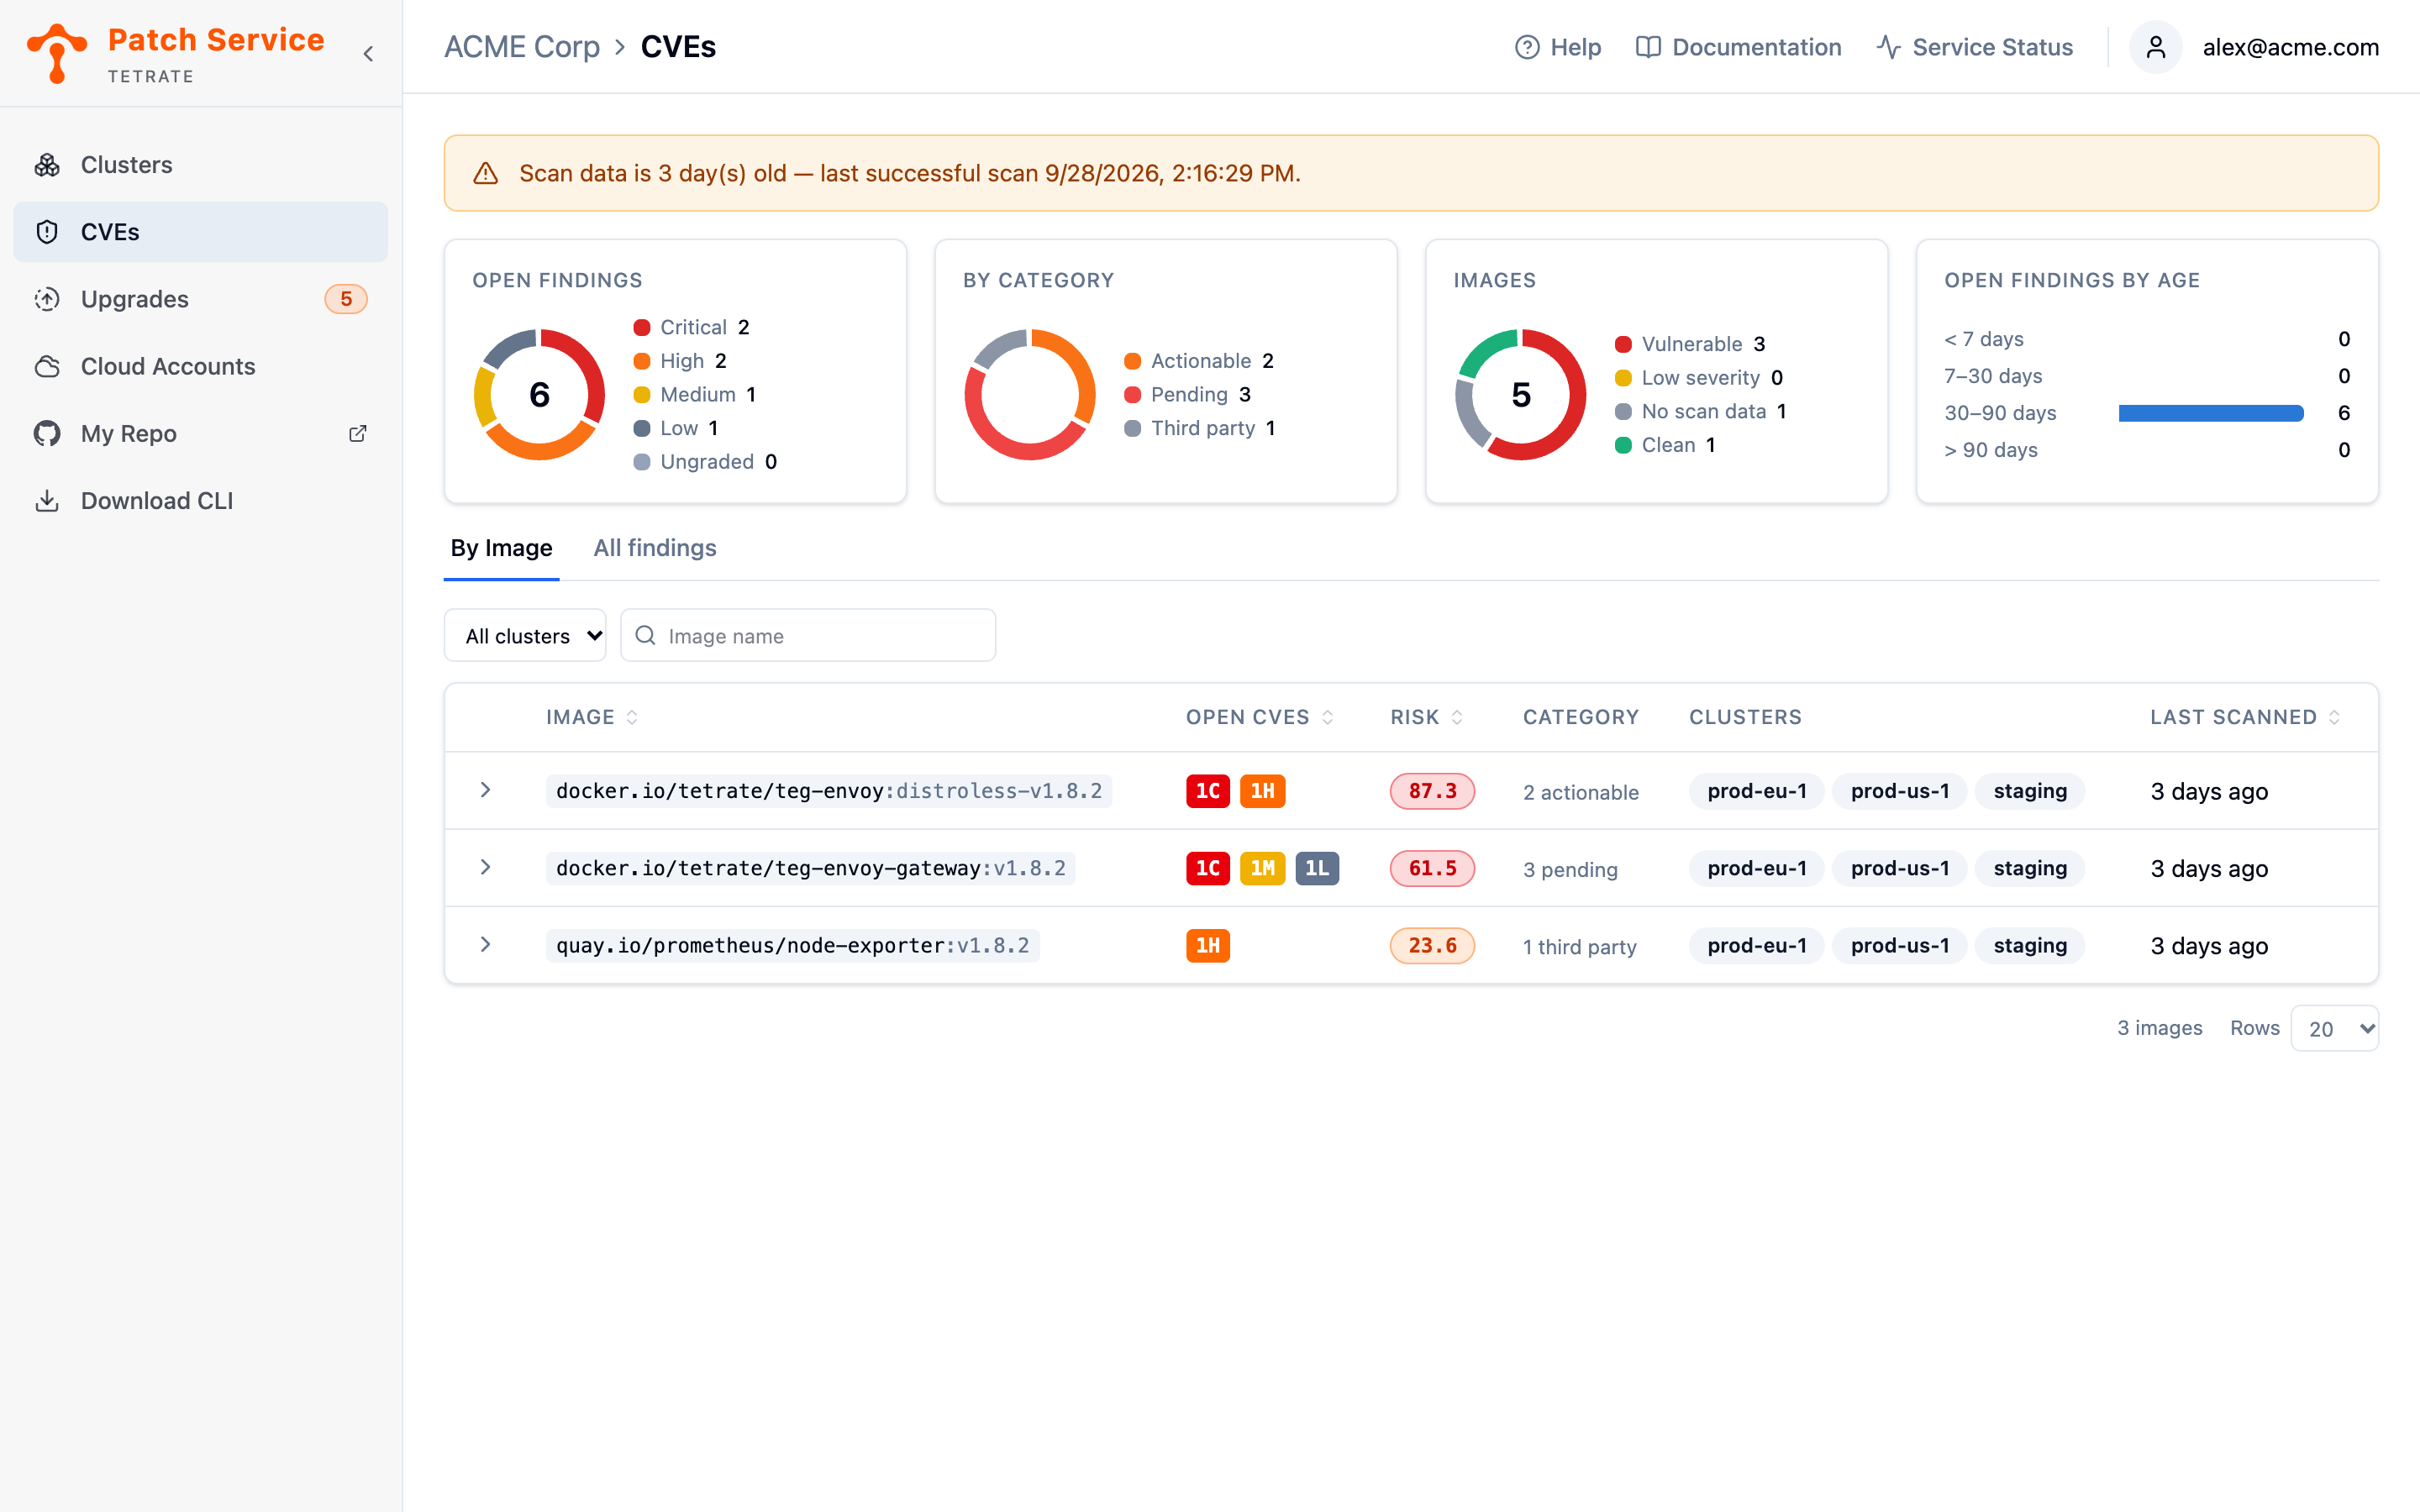Click the Critical red legend dot
The width and height of the screenshot is (2420, 1512).
(x=642, y=327)
